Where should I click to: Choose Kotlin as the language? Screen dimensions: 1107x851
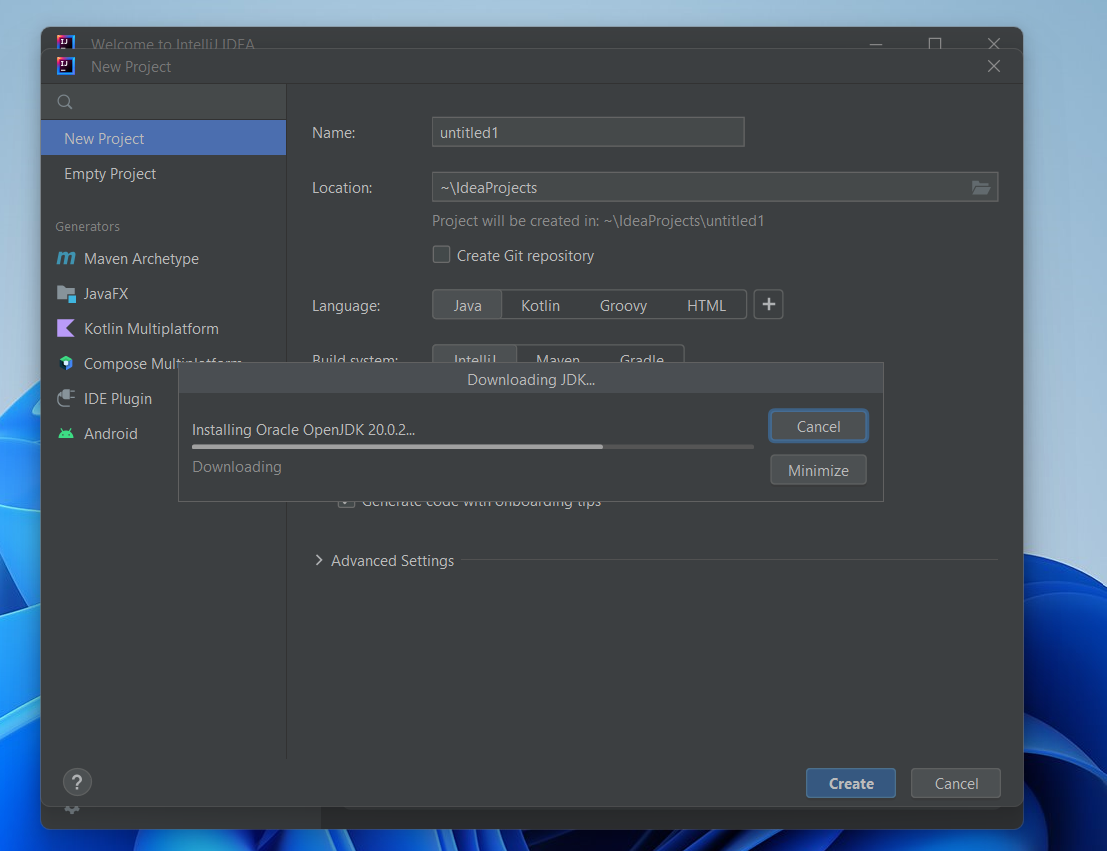pos(540,305)
